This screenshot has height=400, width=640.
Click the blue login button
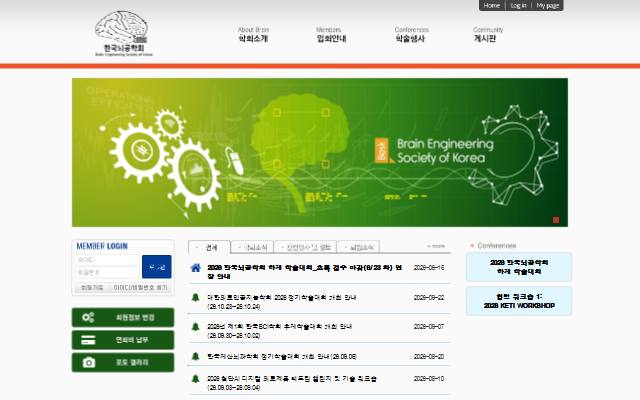(x=157, y=267)
